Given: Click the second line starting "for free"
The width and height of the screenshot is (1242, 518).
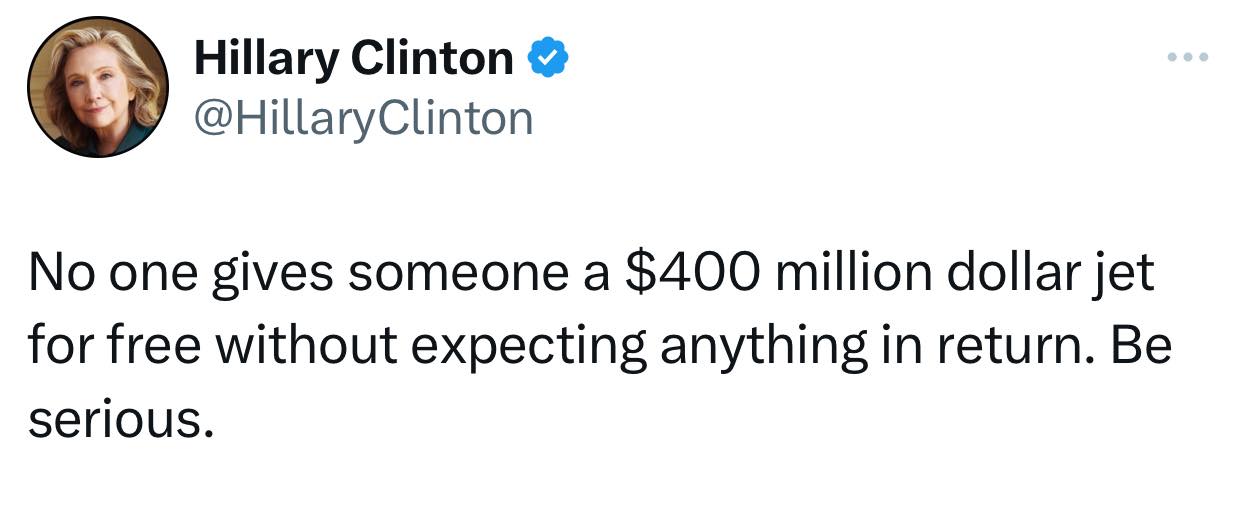Looking at the screenshot, I should [x=600, y=346].
